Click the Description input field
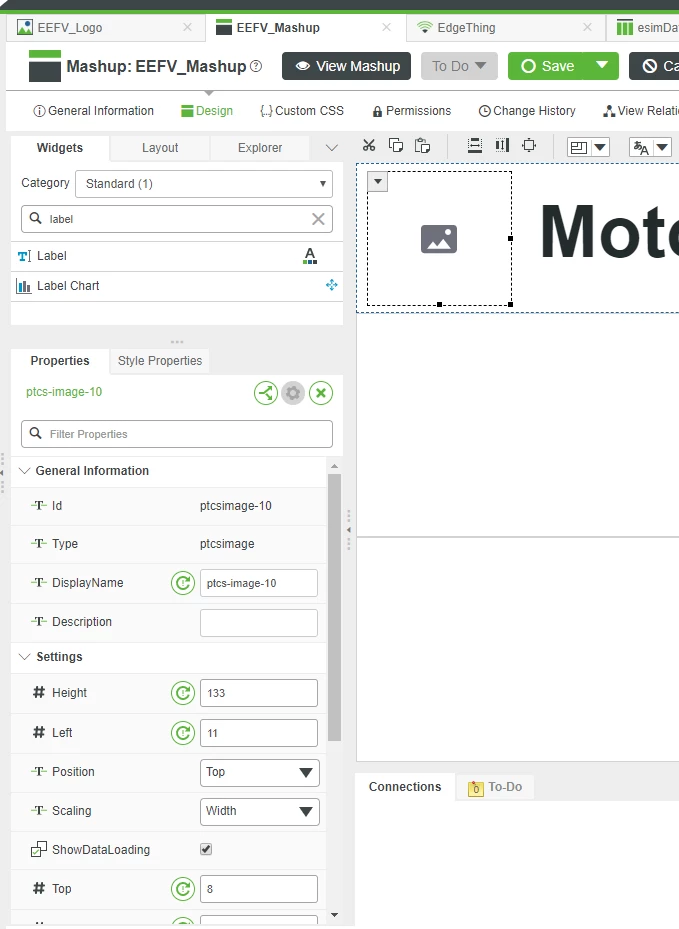Image resolution: width=679 pixels, height=929 pixels. click(x=259, y=623)
